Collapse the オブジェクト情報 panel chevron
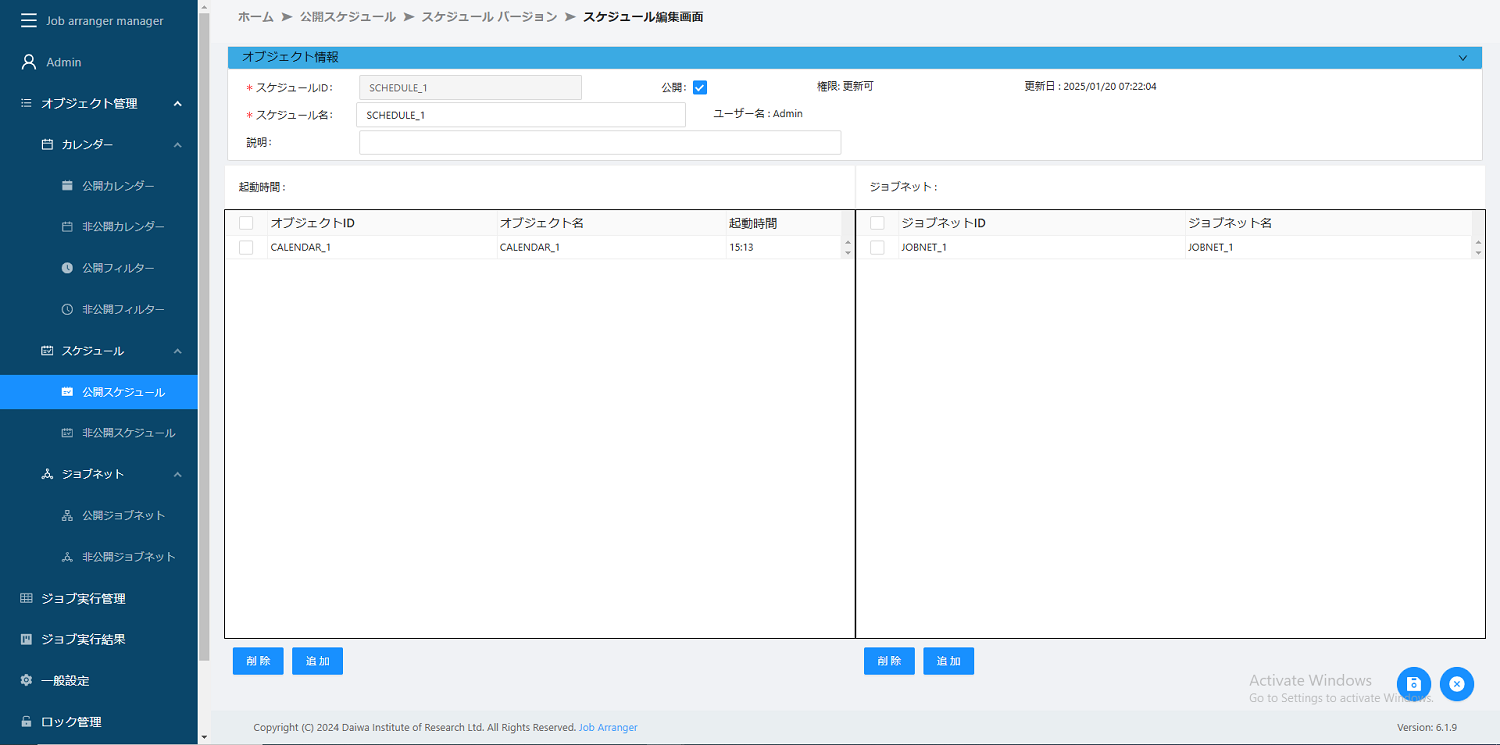Image resolution: width=1500 pixels, height=745 pixels. point(1462,58)
